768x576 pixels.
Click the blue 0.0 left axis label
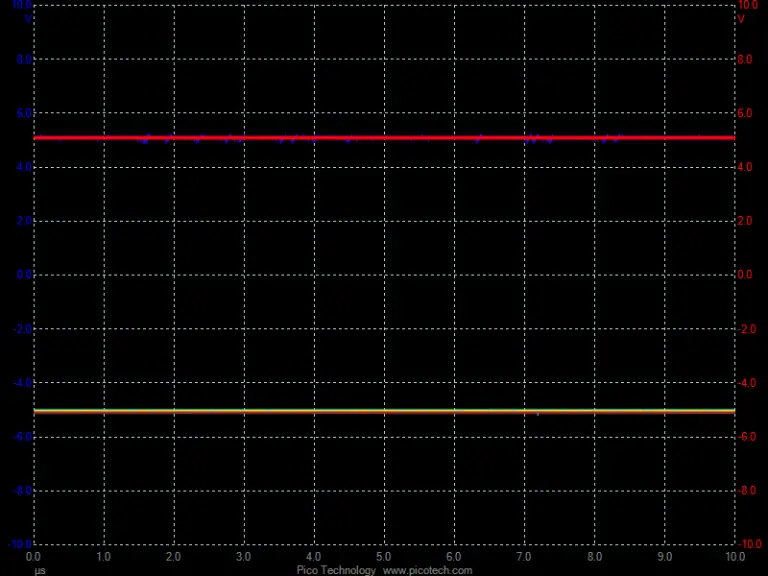click(x=24, y=274)
